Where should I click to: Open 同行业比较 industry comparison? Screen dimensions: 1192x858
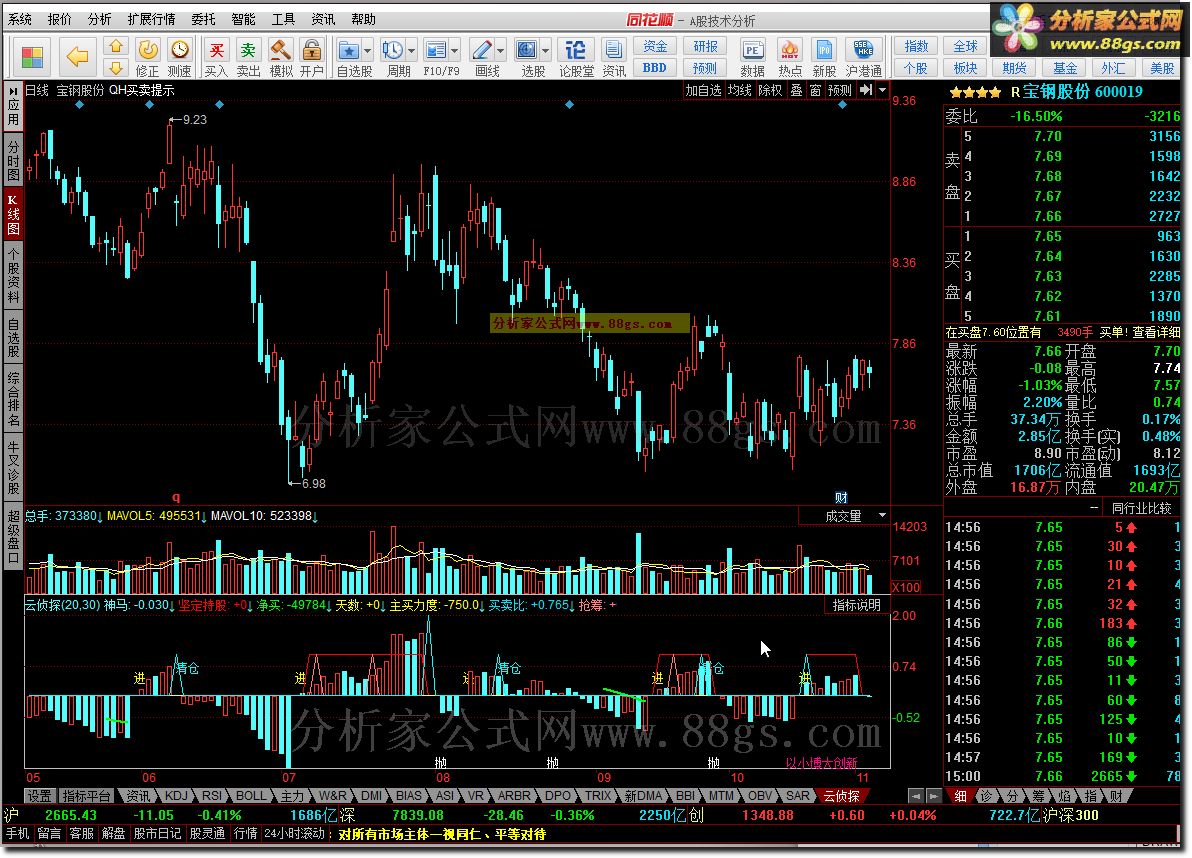pos(1142,508)
